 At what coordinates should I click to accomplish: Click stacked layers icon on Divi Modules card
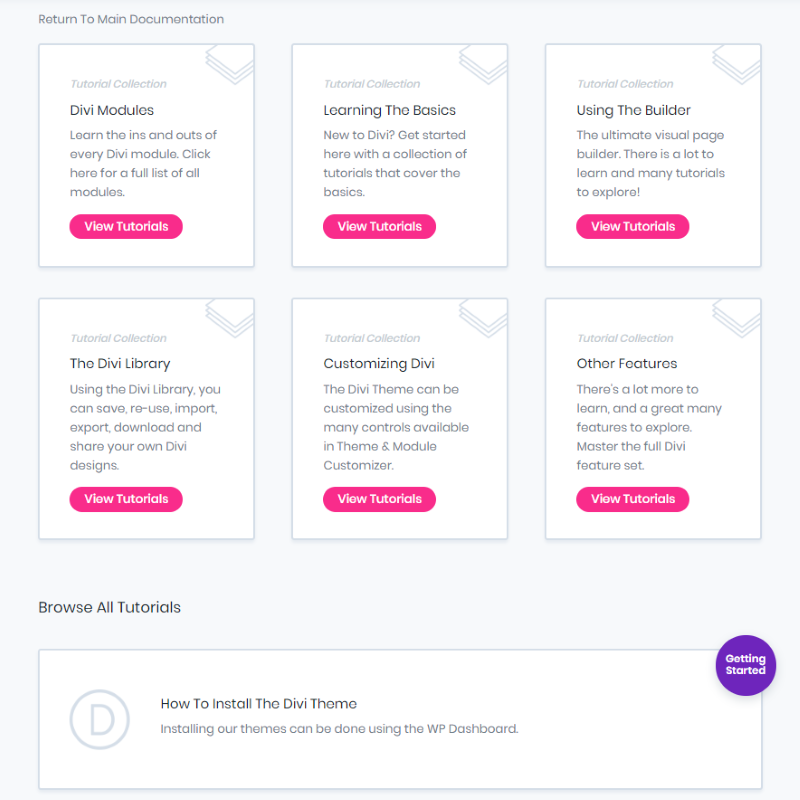(x=230, y=64)
